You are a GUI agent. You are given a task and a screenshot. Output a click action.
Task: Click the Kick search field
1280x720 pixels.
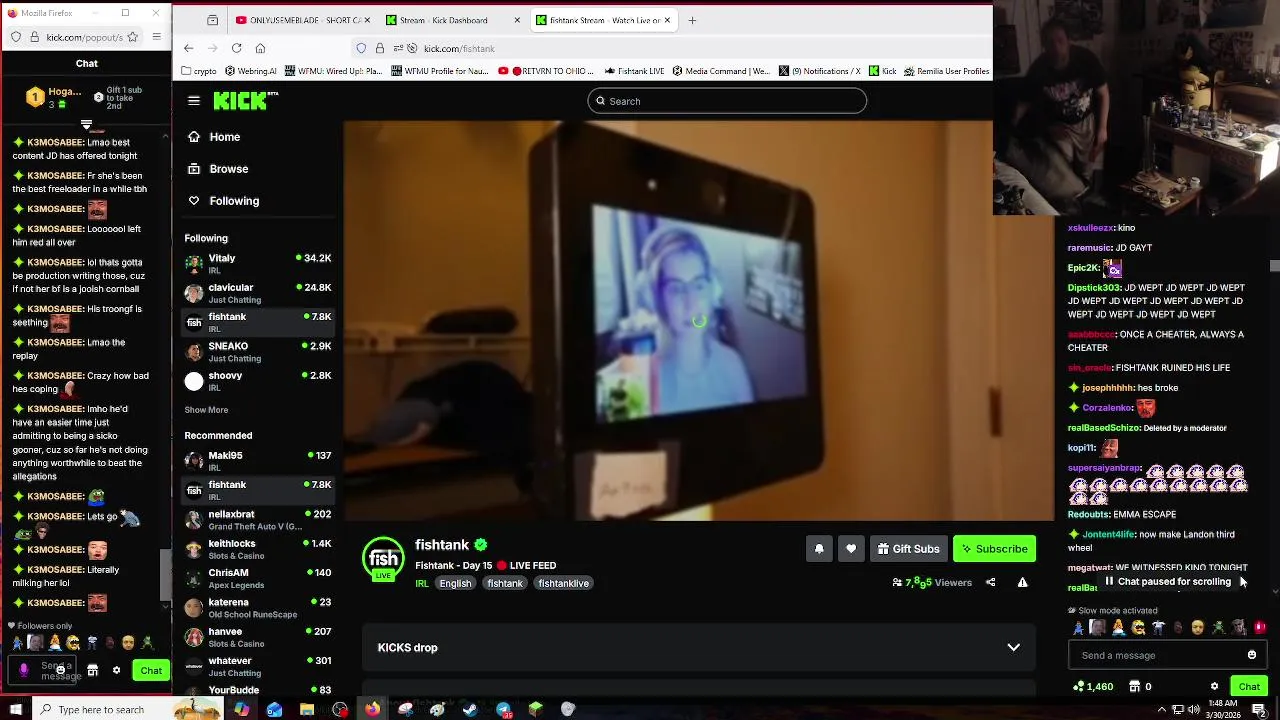727,101
